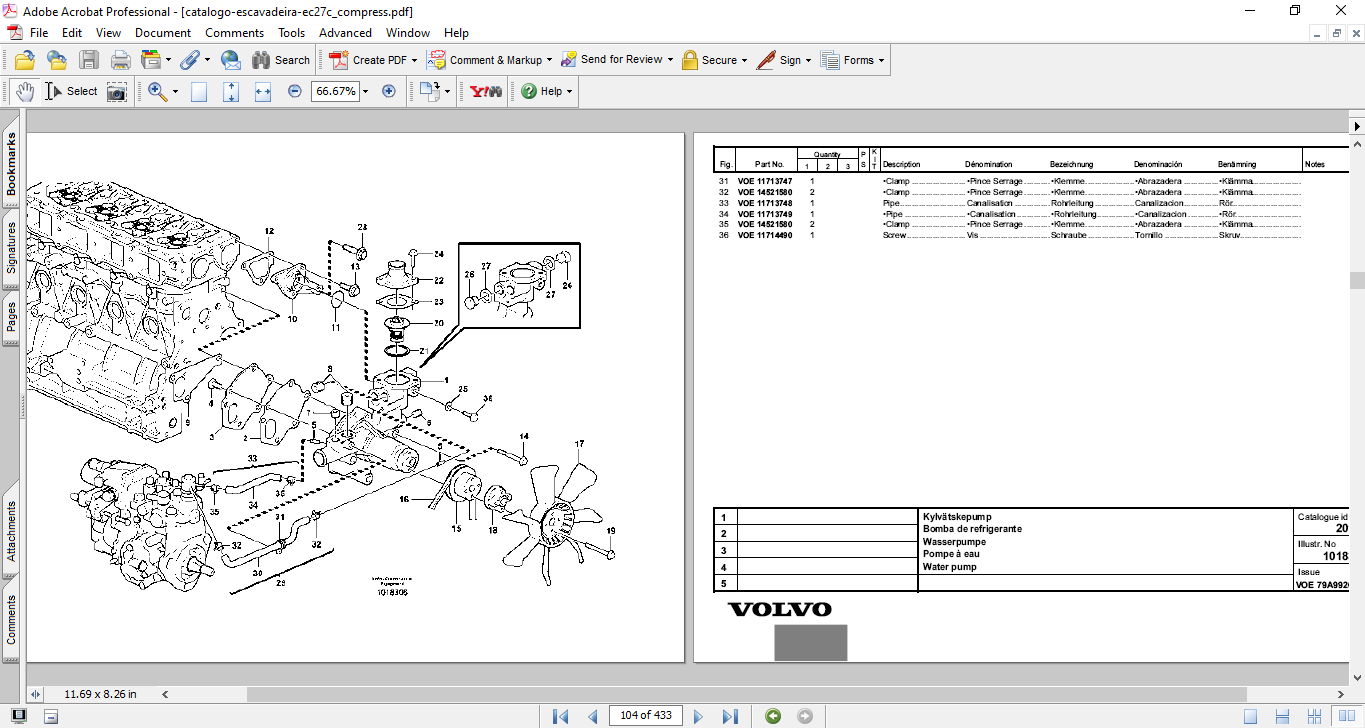Expand the Comment & Markup dropdown
Screen dimensions: 1365x728
[x=550, y=60]
